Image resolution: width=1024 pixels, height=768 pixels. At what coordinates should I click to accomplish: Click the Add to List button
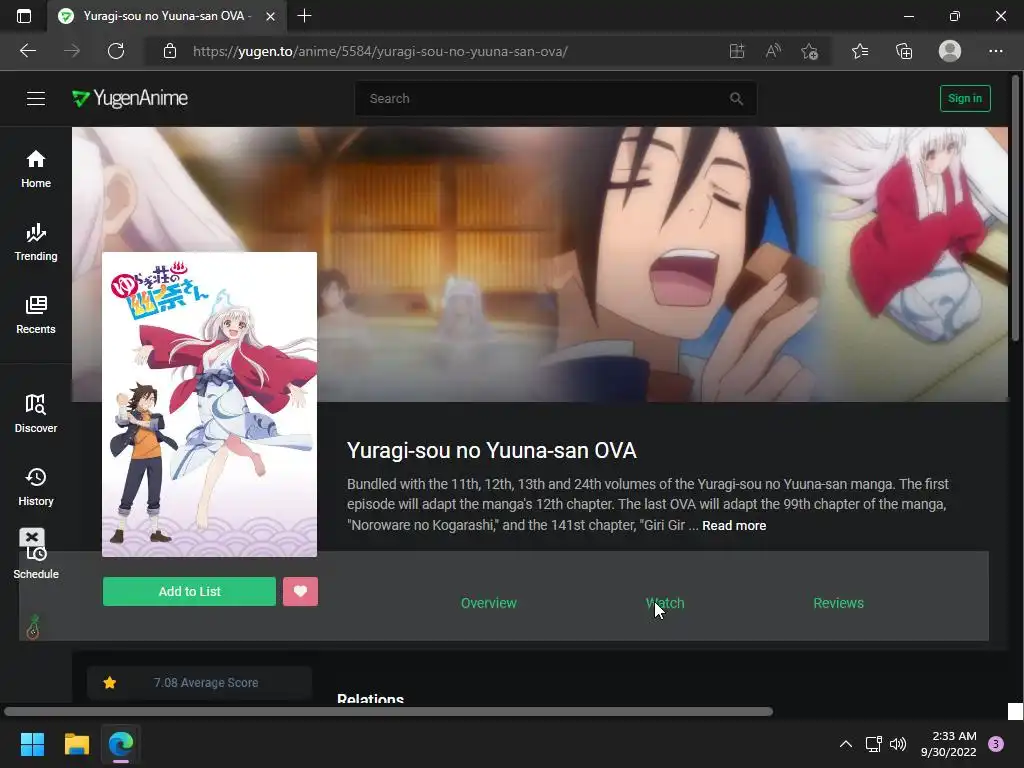pyautogui.click(x=189, y=591)
